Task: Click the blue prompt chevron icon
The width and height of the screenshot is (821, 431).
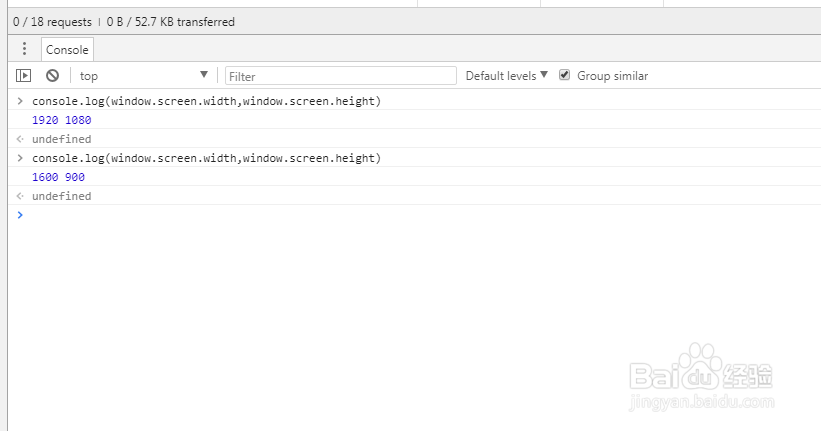Action: tap(19, 215)
